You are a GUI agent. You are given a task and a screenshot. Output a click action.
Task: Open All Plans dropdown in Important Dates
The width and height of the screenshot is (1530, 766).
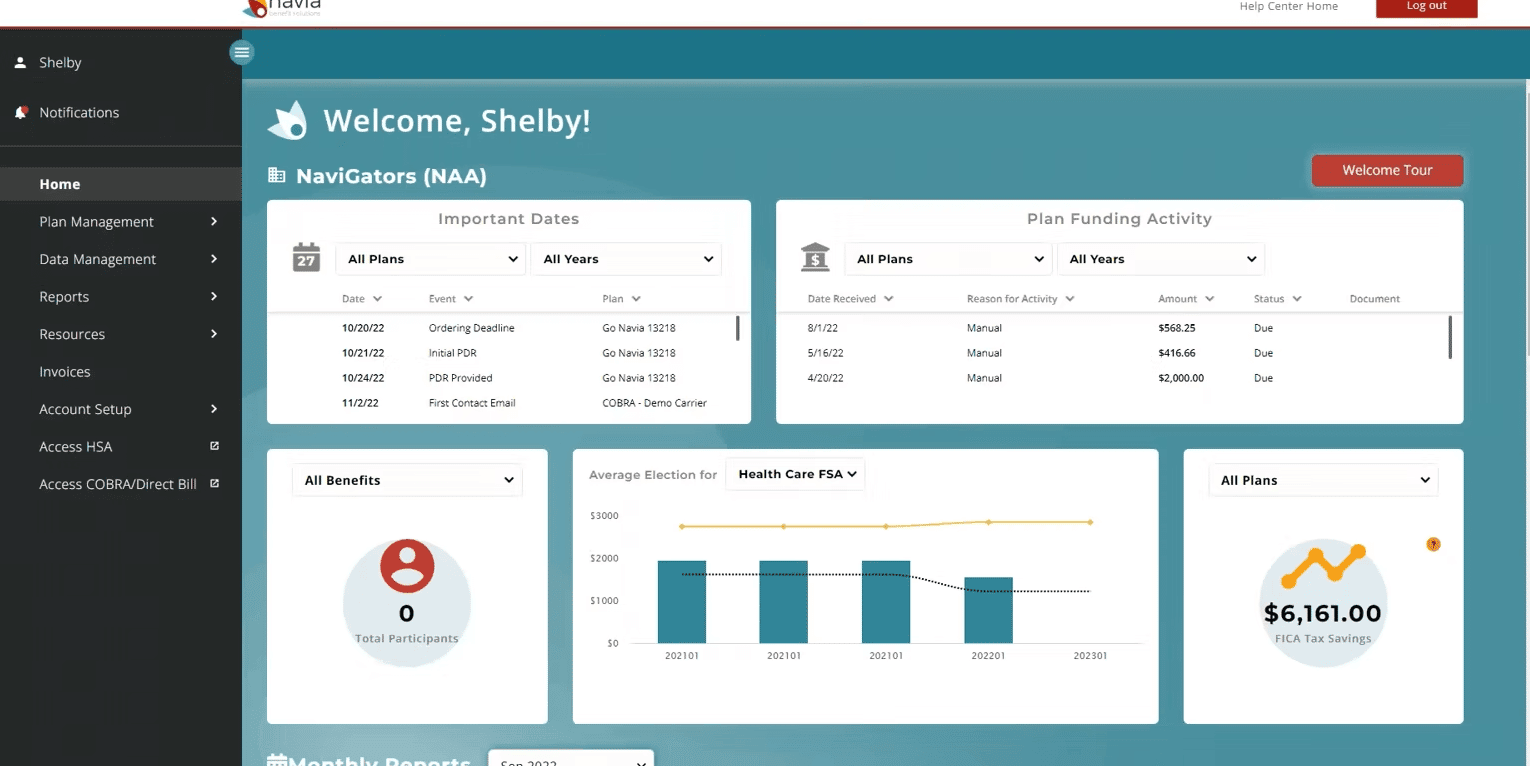pos(431,259)
